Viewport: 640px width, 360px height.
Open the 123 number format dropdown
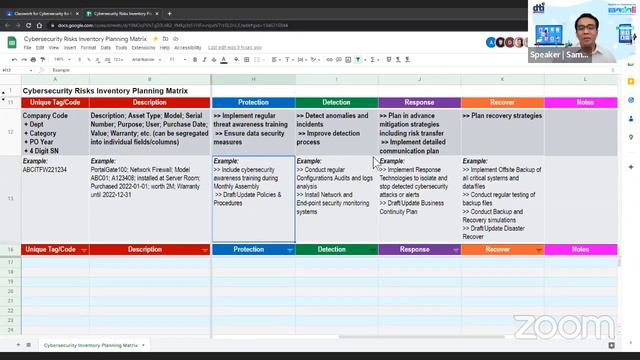pos(118,60)
